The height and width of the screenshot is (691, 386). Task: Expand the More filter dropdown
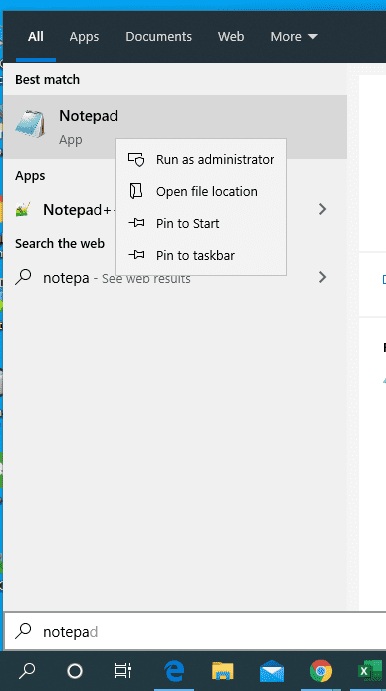[x=294, y=37]
